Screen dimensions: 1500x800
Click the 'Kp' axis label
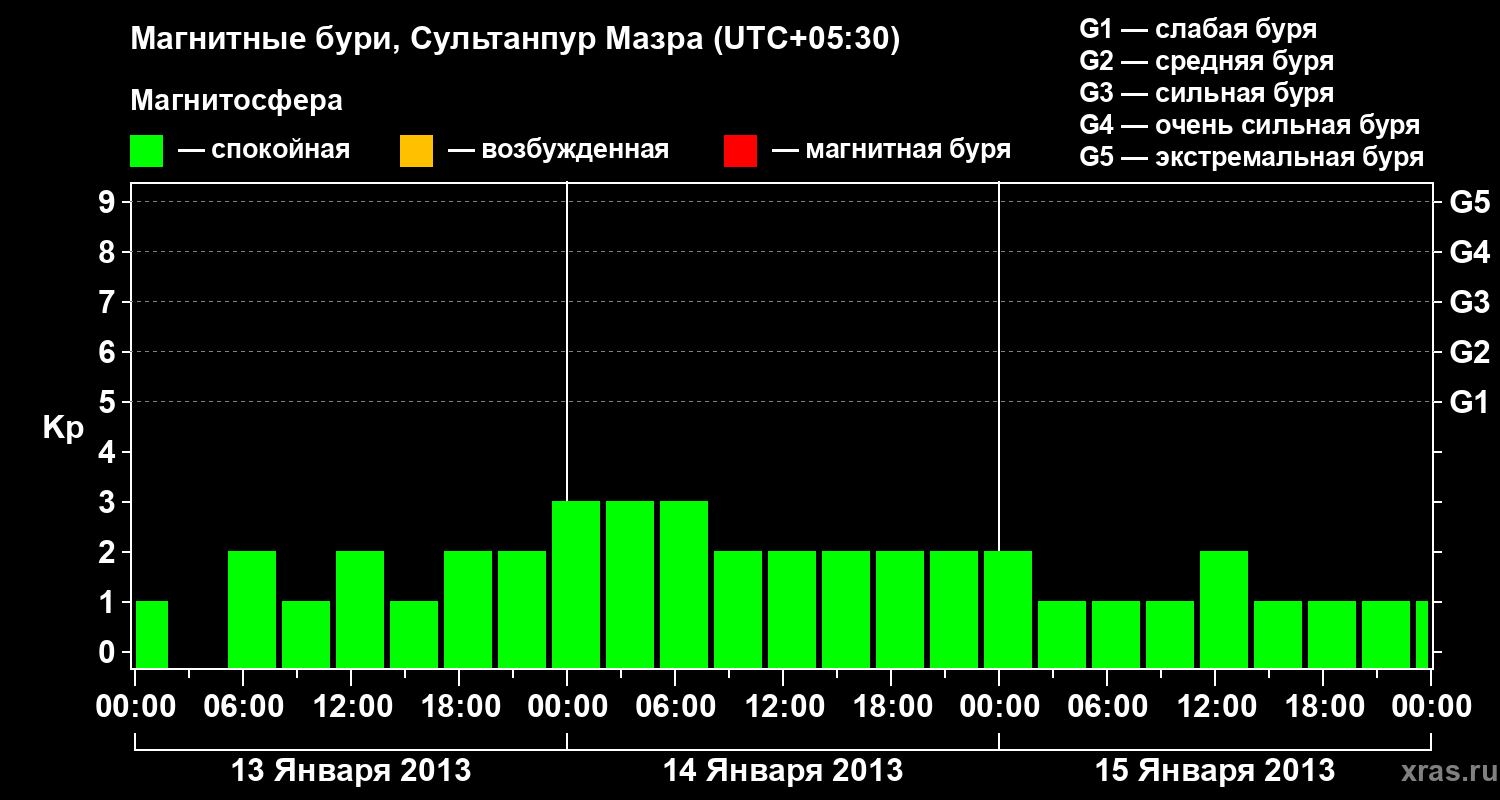[63, 428]
